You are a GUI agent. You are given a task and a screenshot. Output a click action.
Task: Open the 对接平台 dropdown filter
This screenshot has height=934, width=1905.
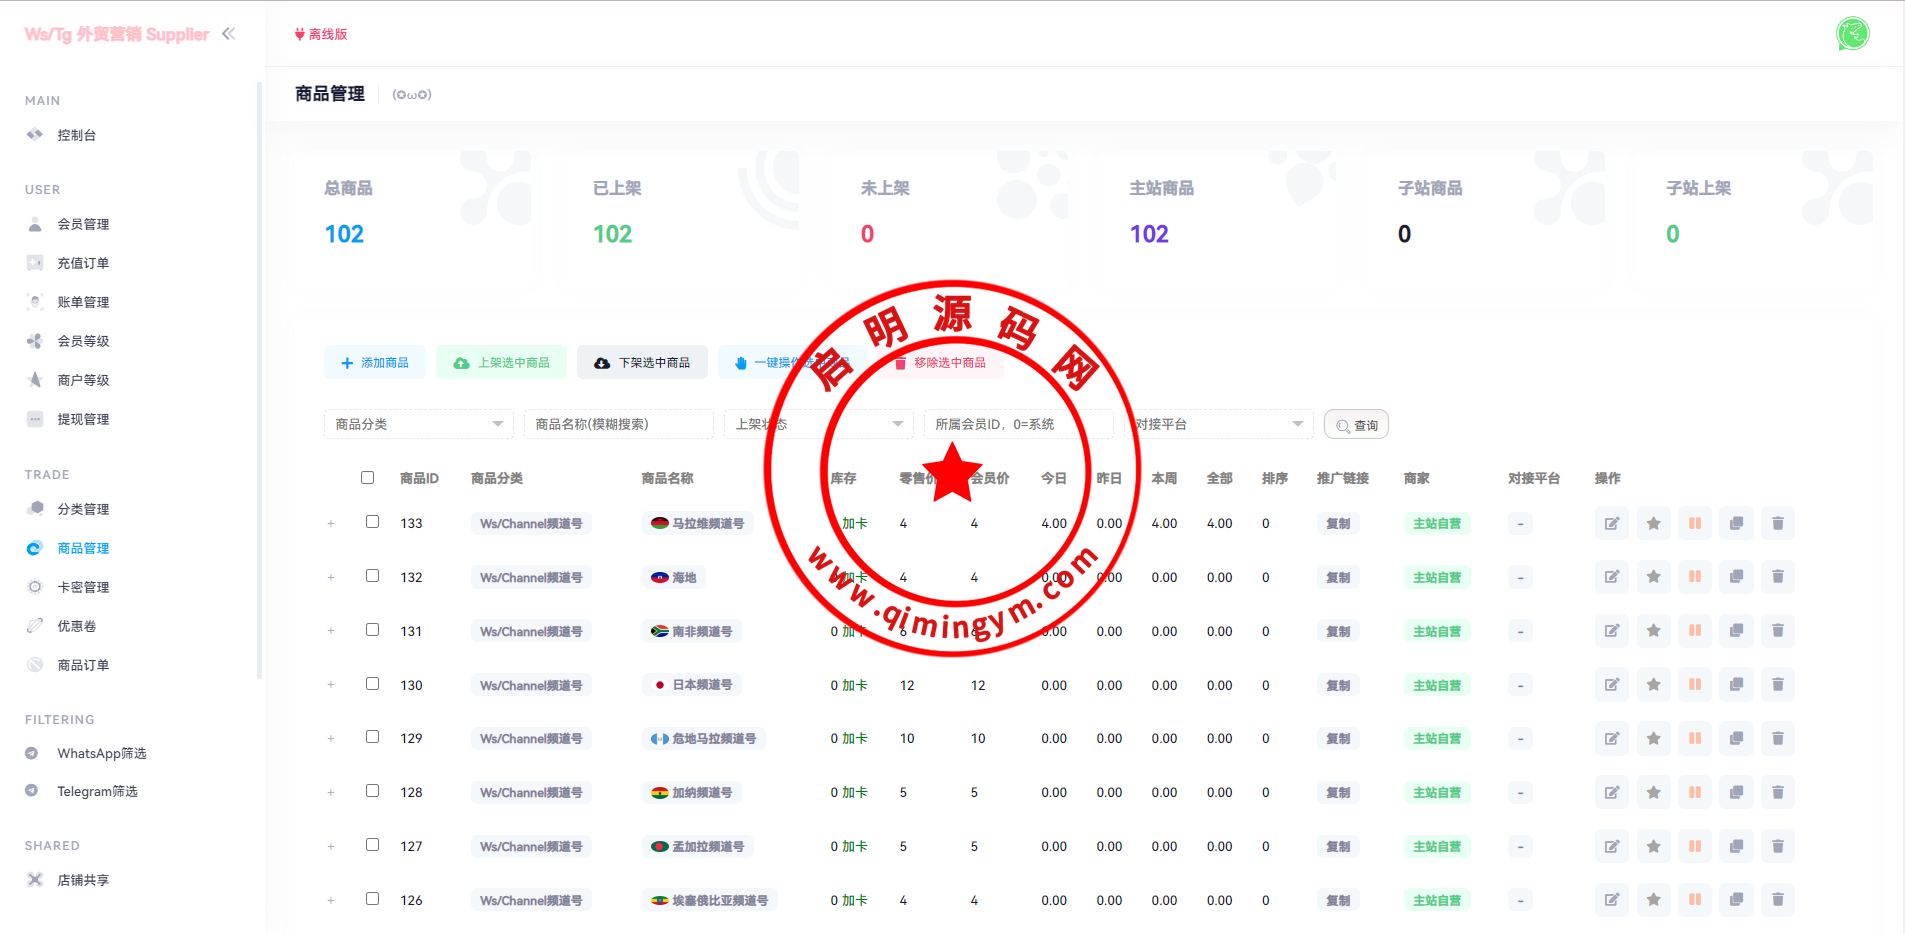pyautogui.click(x=1220, y=424)
